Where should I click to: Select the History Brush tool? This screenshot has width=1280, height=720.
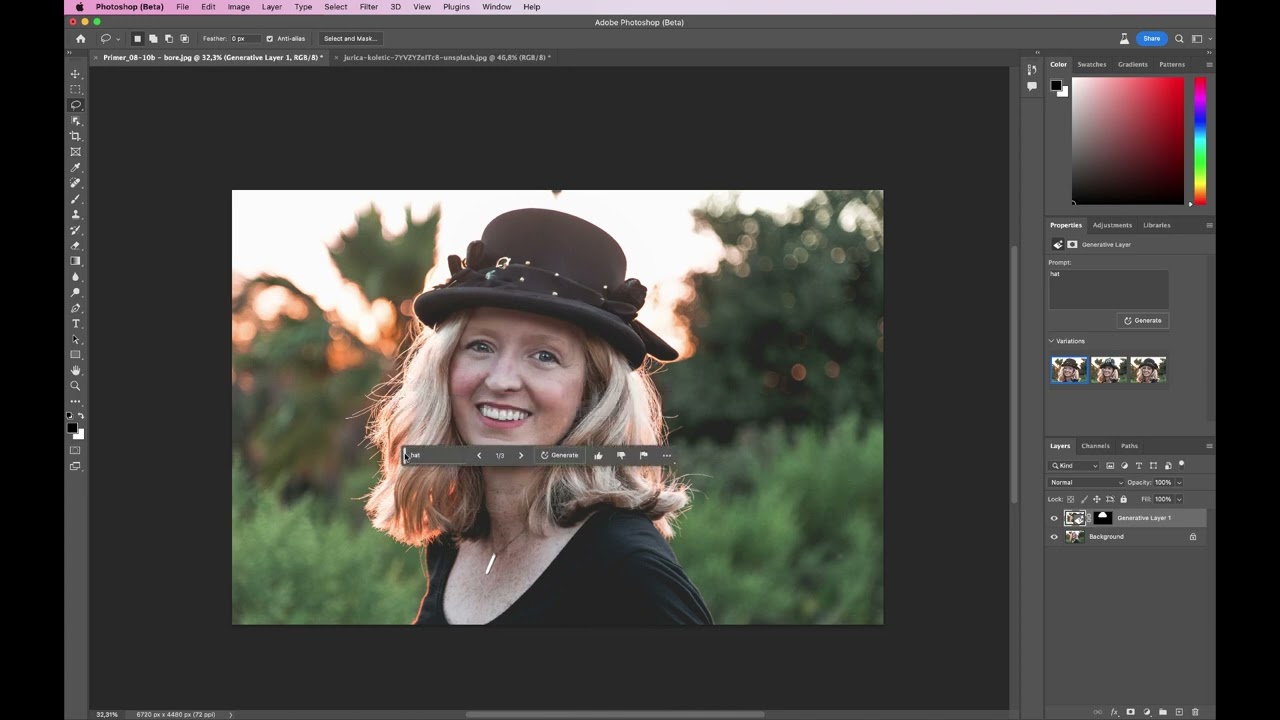click(x=75, y=230)
